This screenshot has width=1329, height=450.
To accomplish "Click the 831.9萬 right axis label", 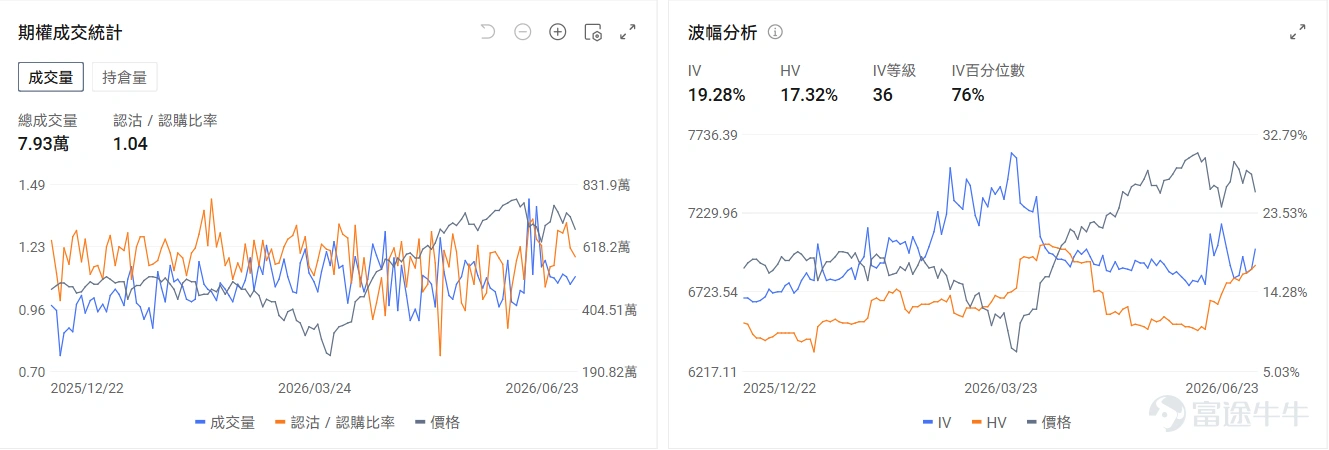I will 606,185.
